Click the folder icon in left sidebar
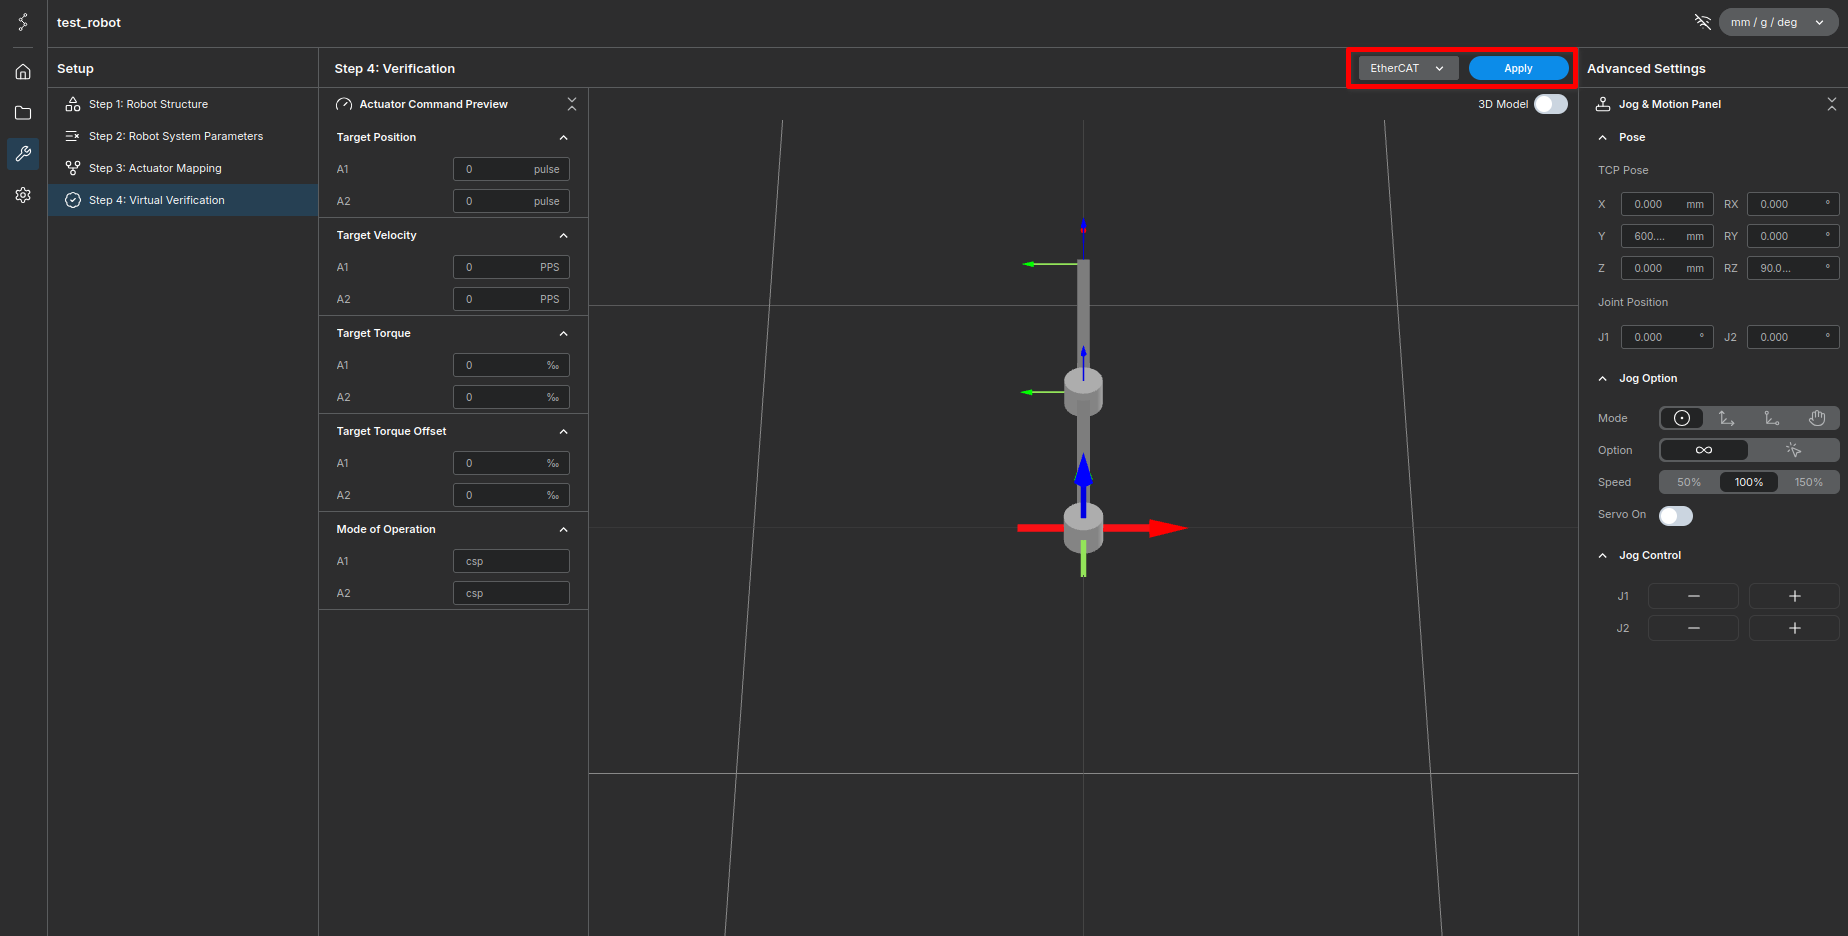This screenshot has width=1848, height=936. click(23, 113)
